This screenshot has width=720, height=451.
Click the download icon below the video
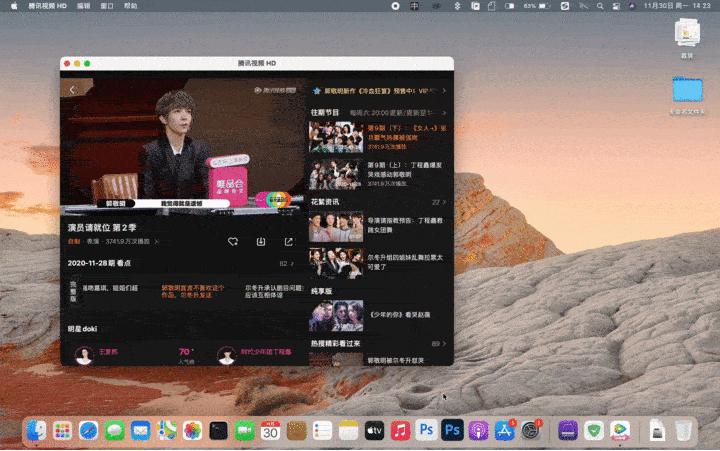pos(261,242)
